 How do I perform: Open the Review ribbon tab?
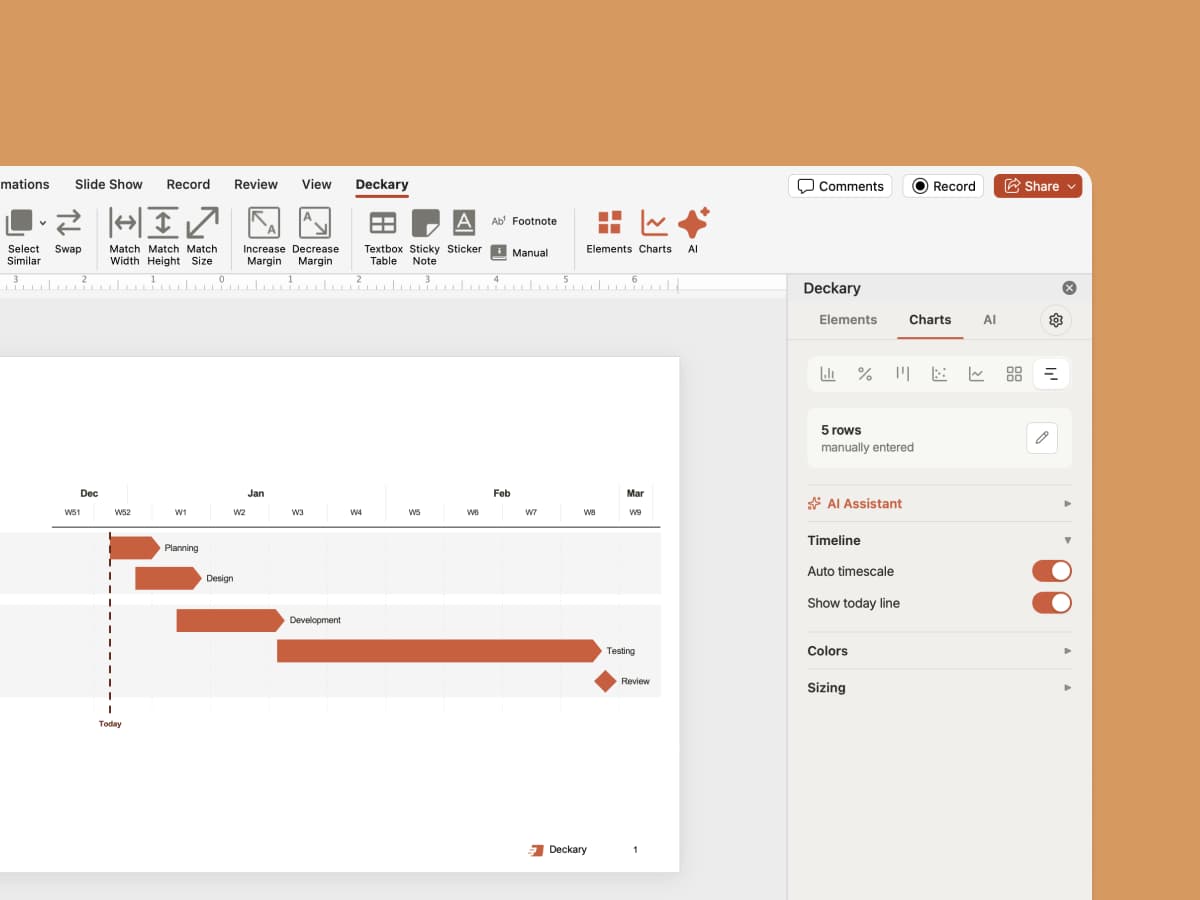(256, 184)
